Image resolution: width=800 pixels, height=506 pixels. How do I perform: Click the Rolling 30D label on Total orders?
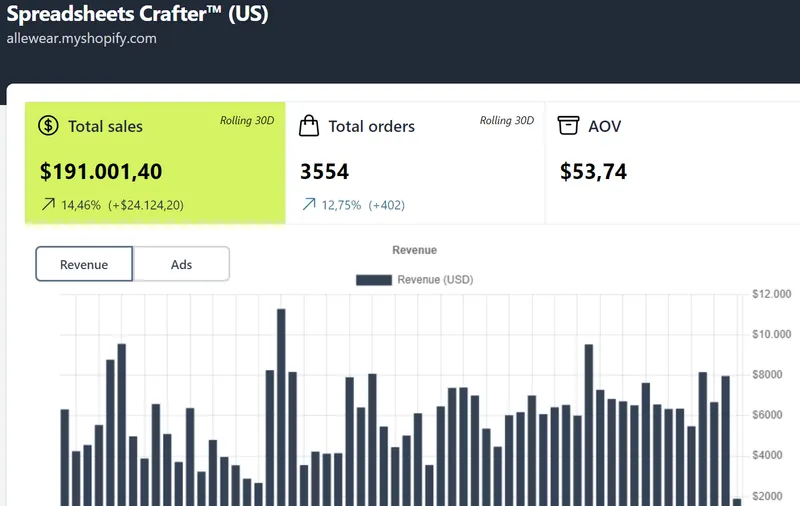(507, 121)
